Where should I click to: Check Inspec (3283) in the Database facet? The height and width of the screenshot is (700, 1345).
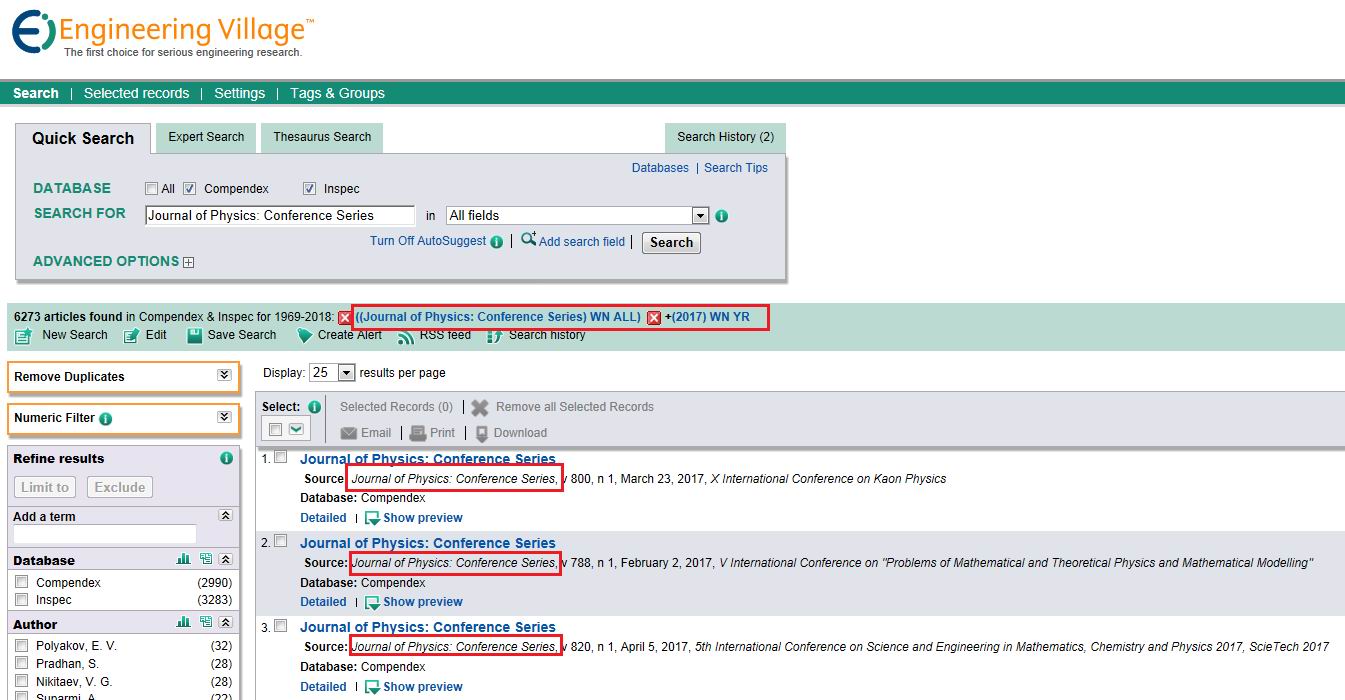tap(22, 600)
